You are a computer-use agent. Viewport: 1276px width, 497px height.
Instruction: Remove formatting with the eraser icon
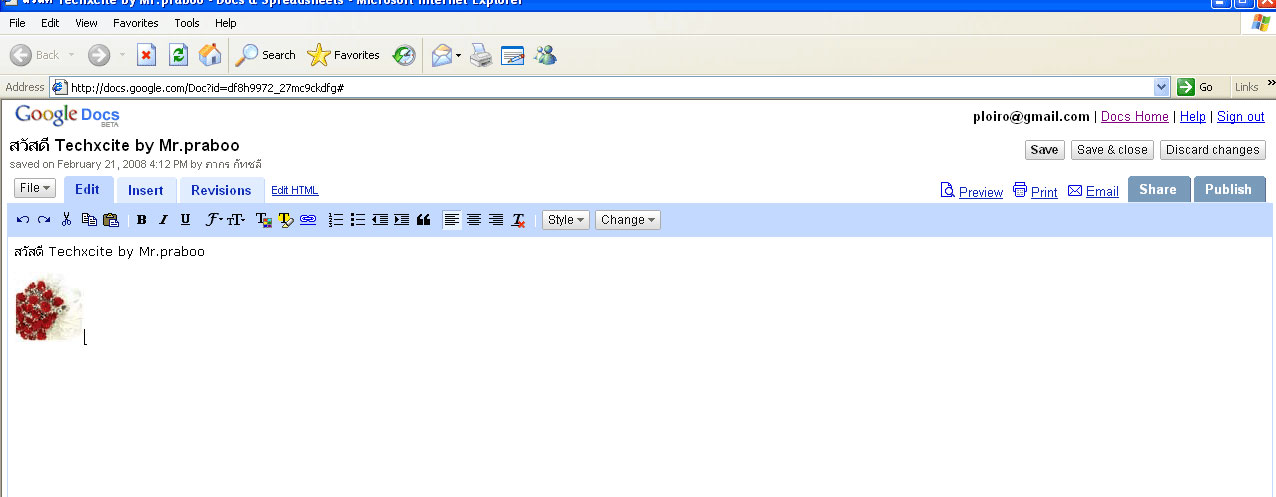coord(518,220)
